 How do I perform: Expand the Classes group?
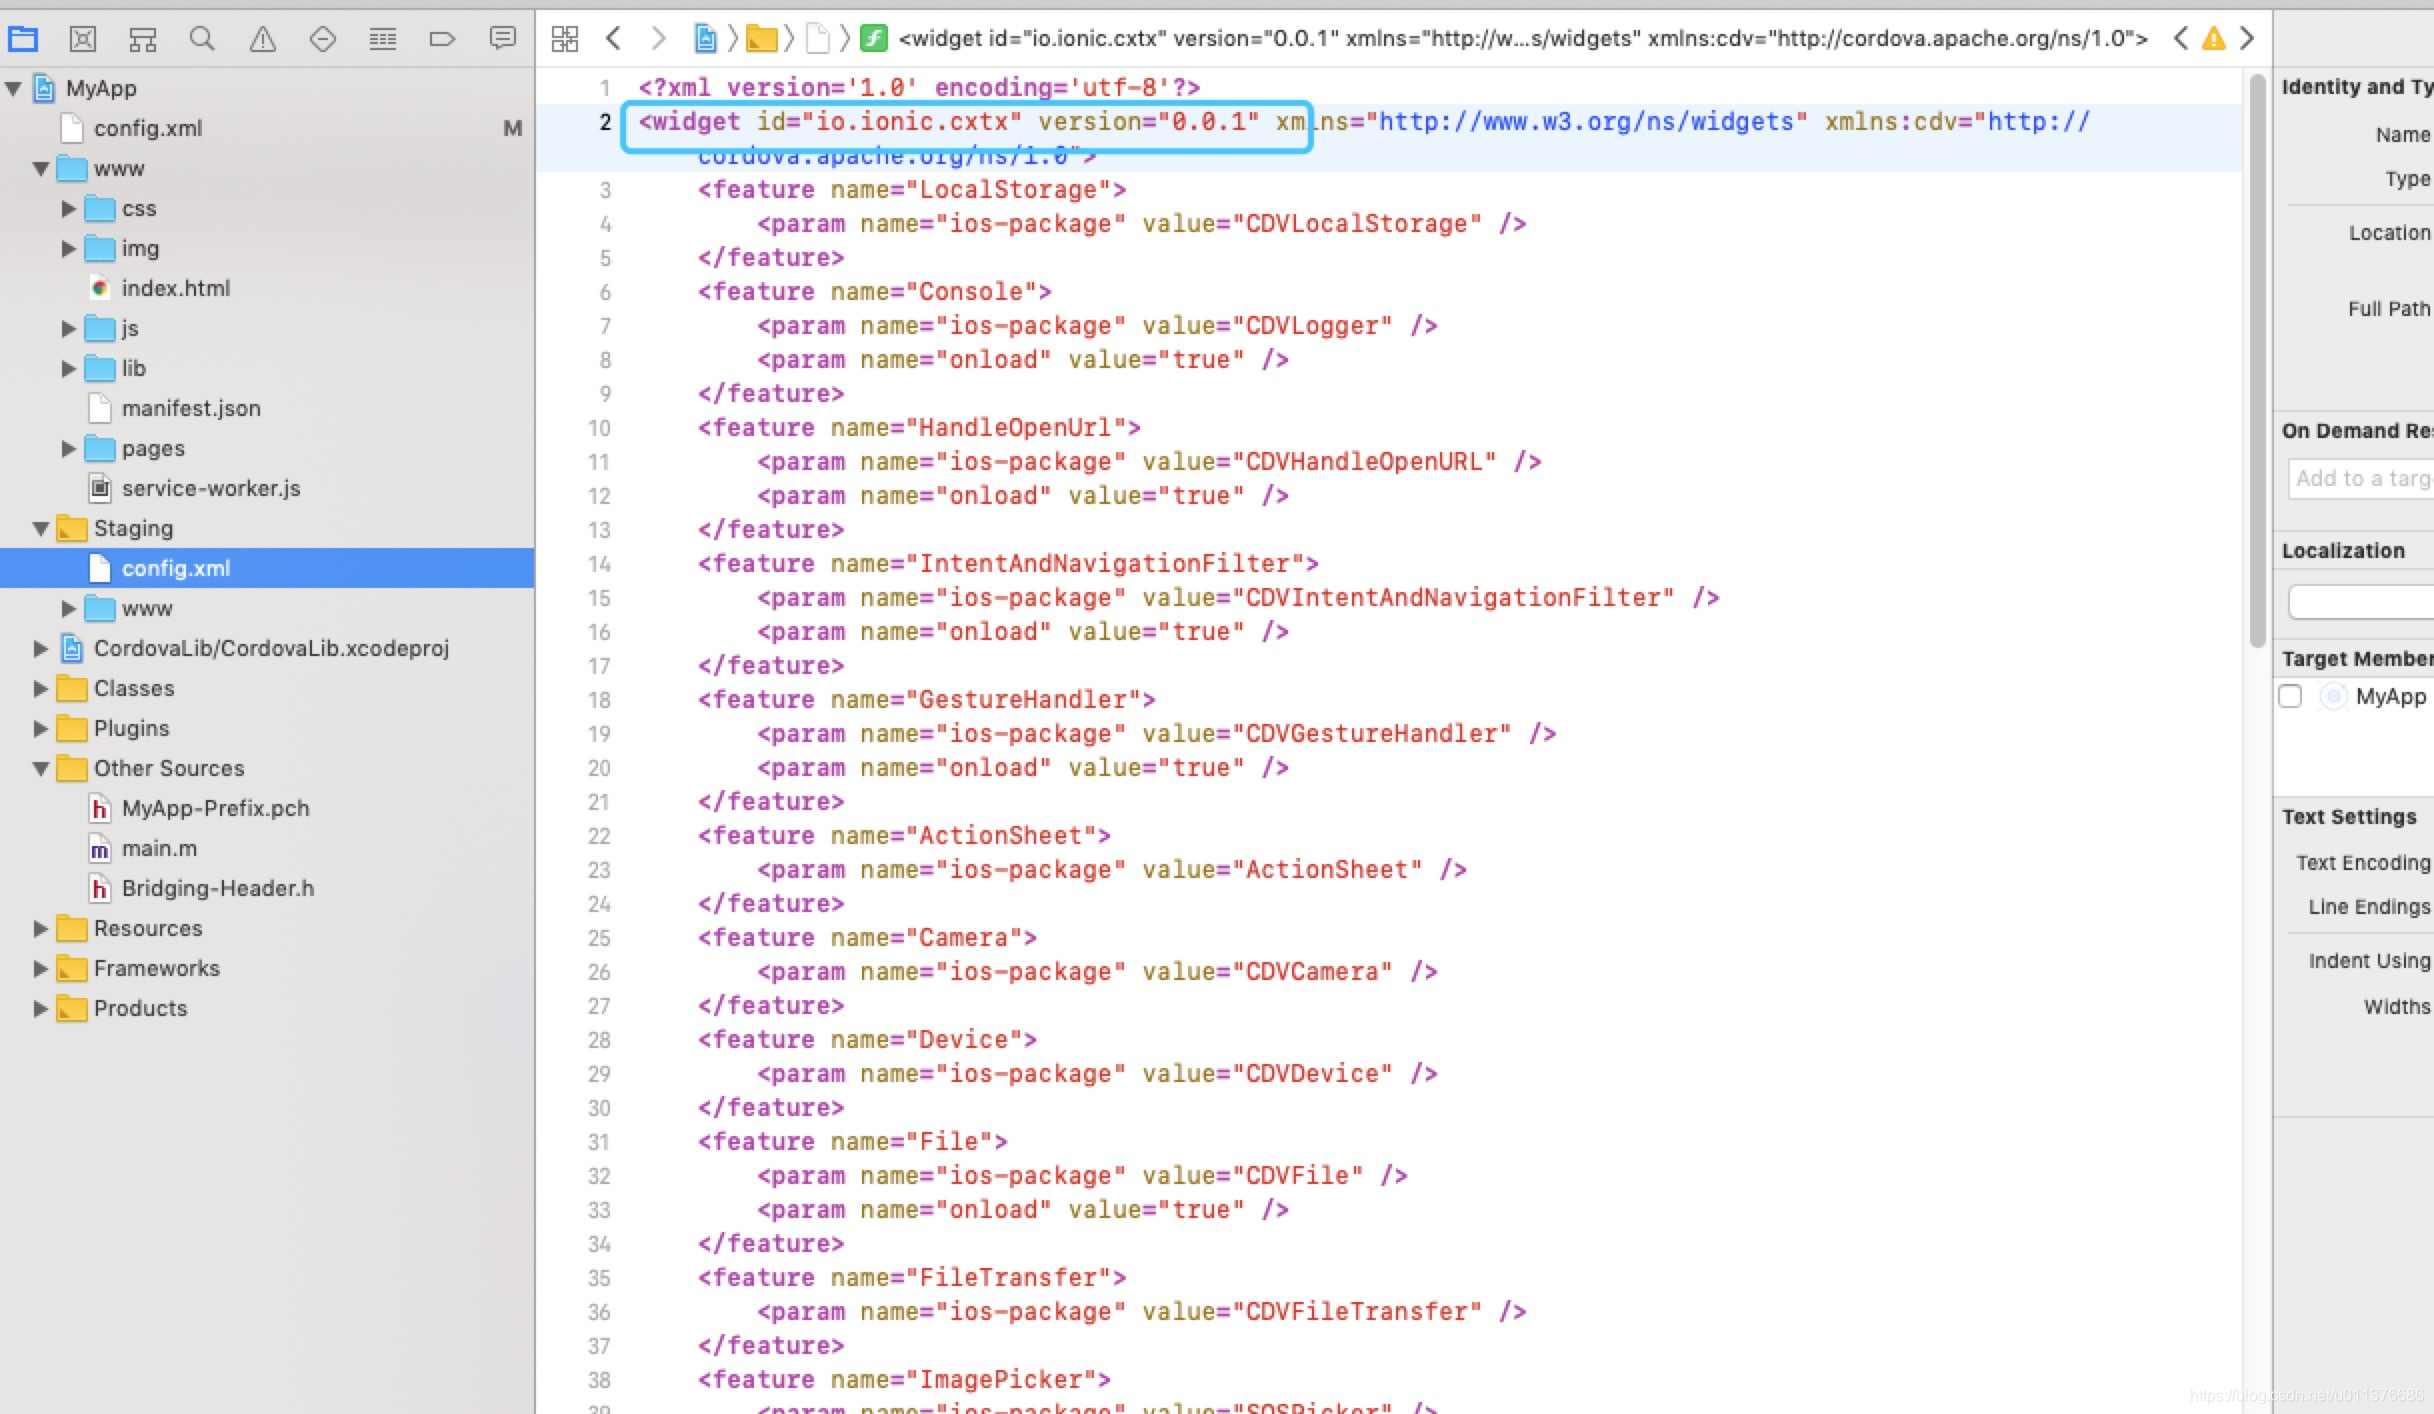coord(41,688)
